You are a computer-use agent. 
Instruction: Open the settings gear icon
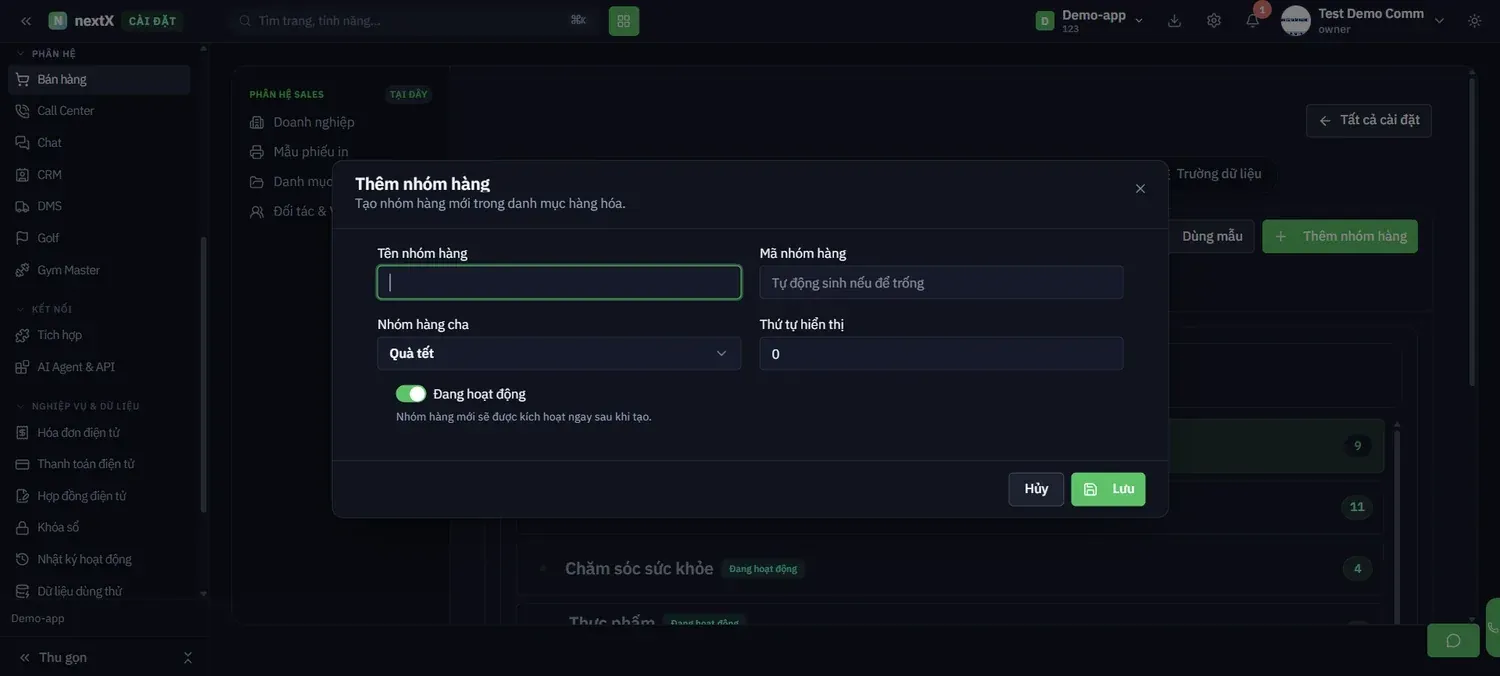click(1214, 21)
